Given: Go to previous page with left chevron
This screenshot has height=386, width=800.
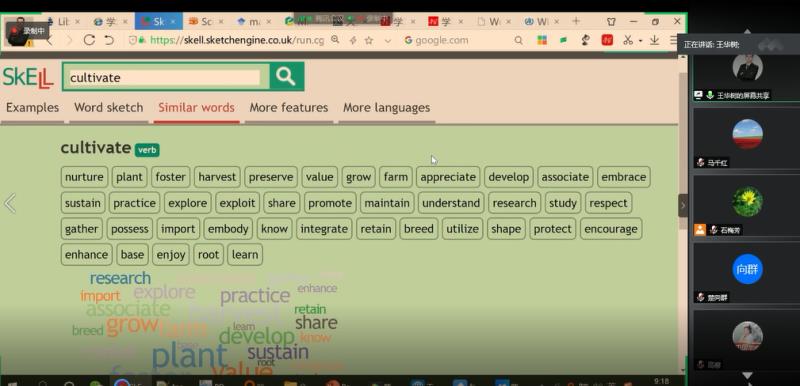Looking at the screenshot, I should point(10,203).
